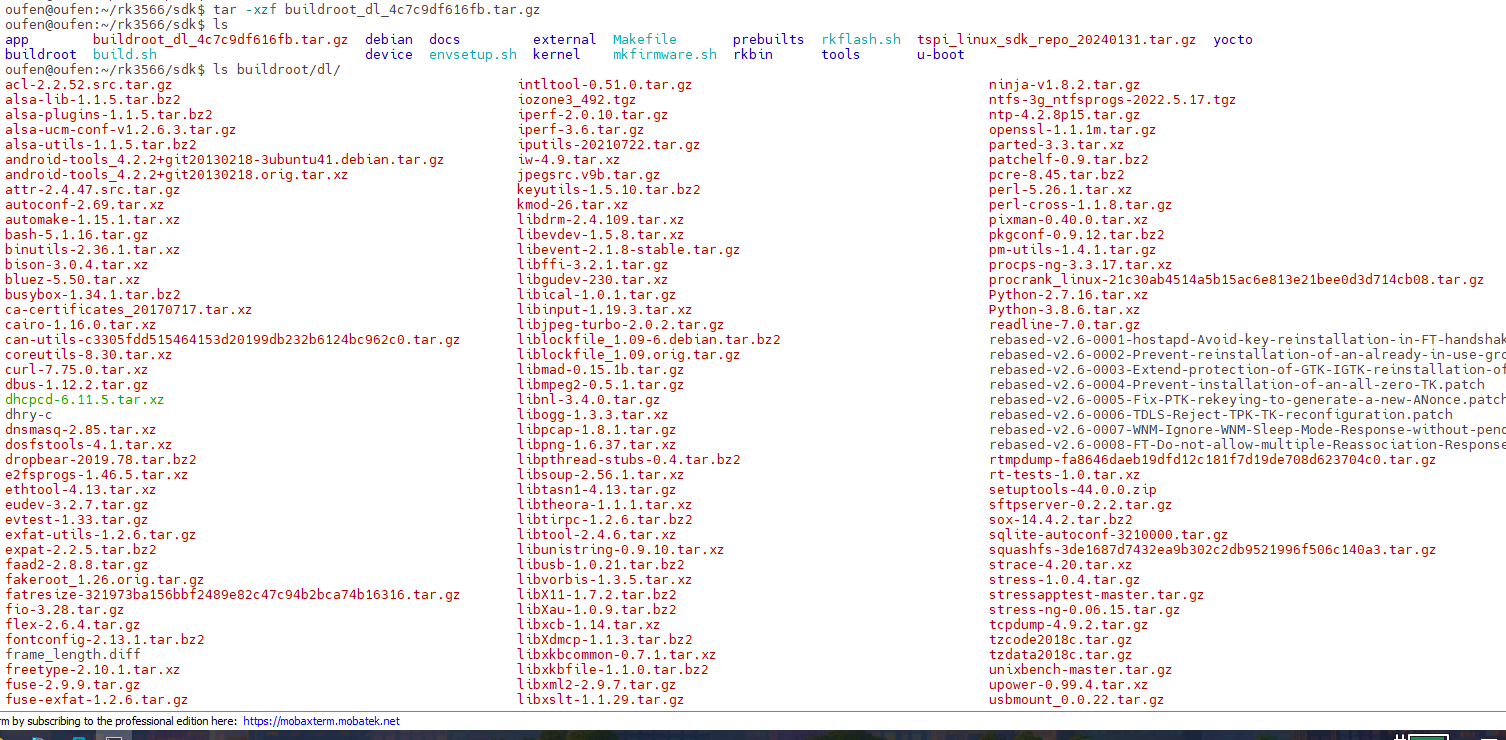Select libxml2-2.9.7.tar.gz file name
The width and height of the screenshot is (1506, 740).
[597, 685]
